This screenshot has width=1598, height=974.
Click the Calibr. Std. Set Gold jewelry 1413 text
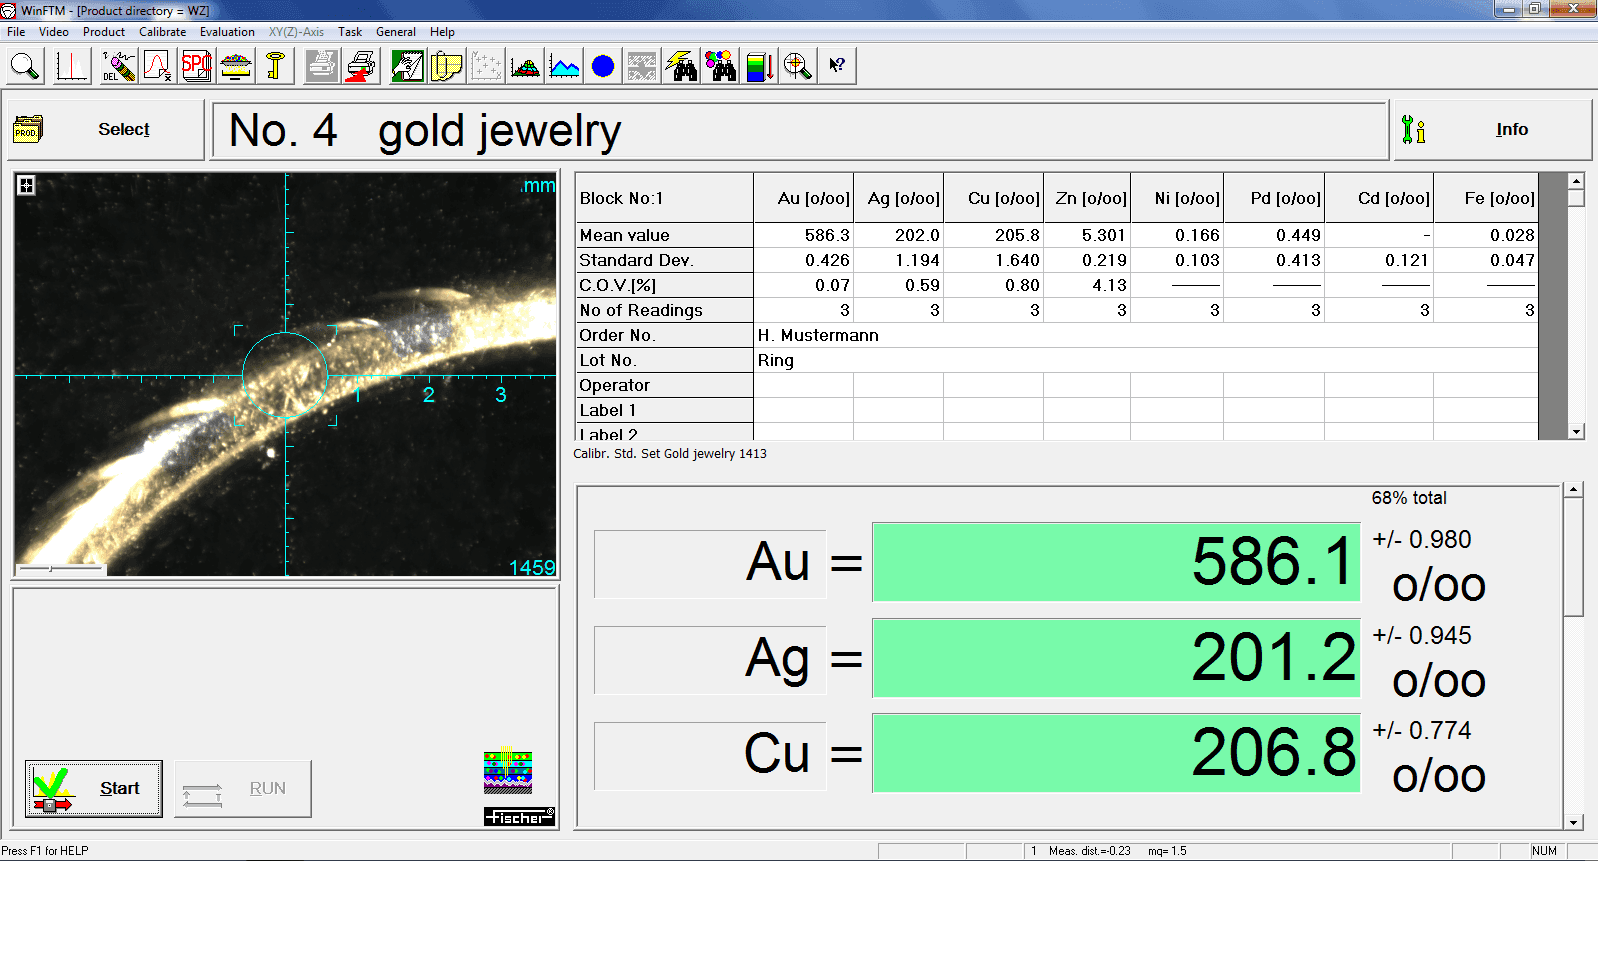[x=670, y=453]
